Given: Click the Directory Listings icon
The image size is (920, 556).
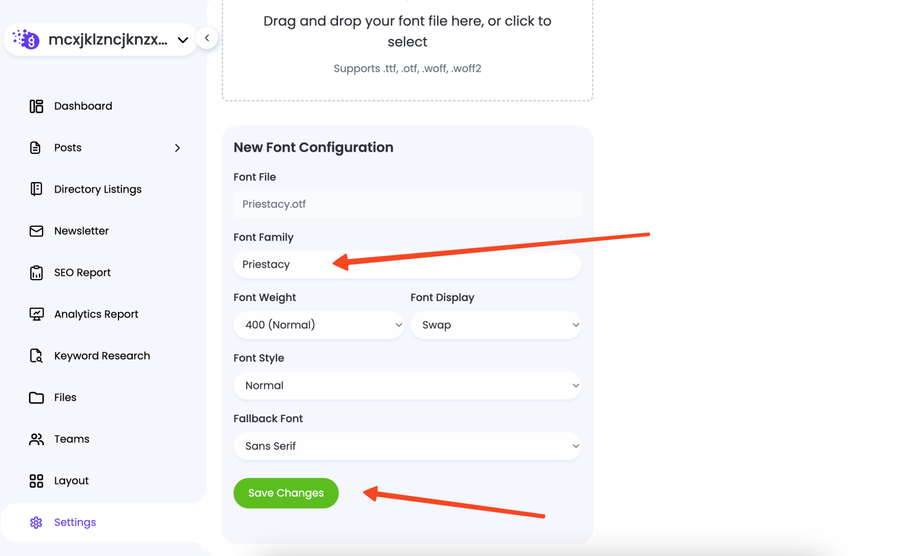Looking at the screenshot, I should click(x=36, y=189).
